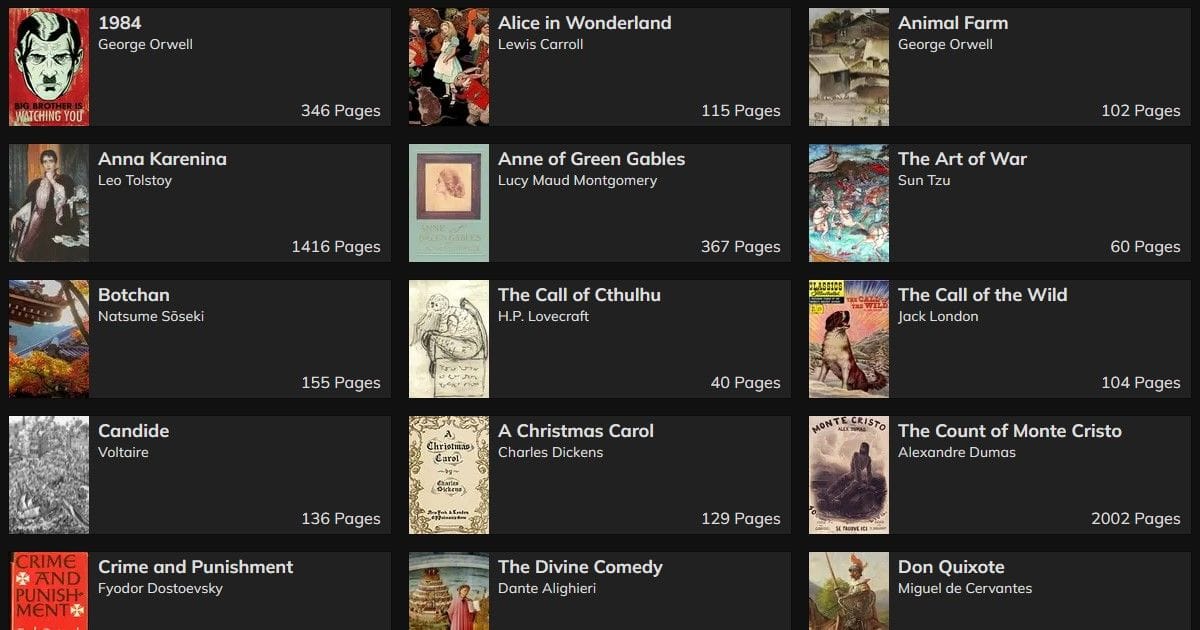Click the Count of Monte Cristo cover
Viewport: 1200px width, 630px height.
click(849, 475)
